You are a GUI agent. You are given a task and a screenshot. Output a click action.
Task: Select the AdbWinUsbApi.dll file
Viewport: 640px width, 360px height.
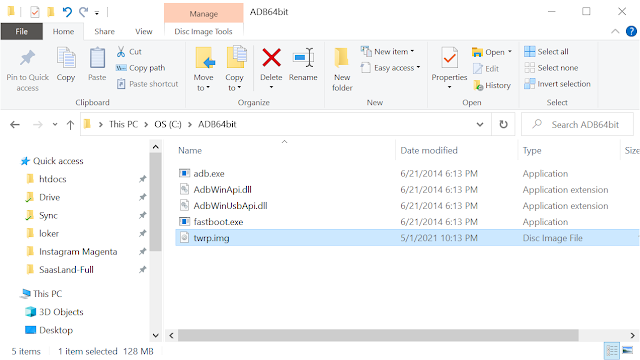coord(230,206)
